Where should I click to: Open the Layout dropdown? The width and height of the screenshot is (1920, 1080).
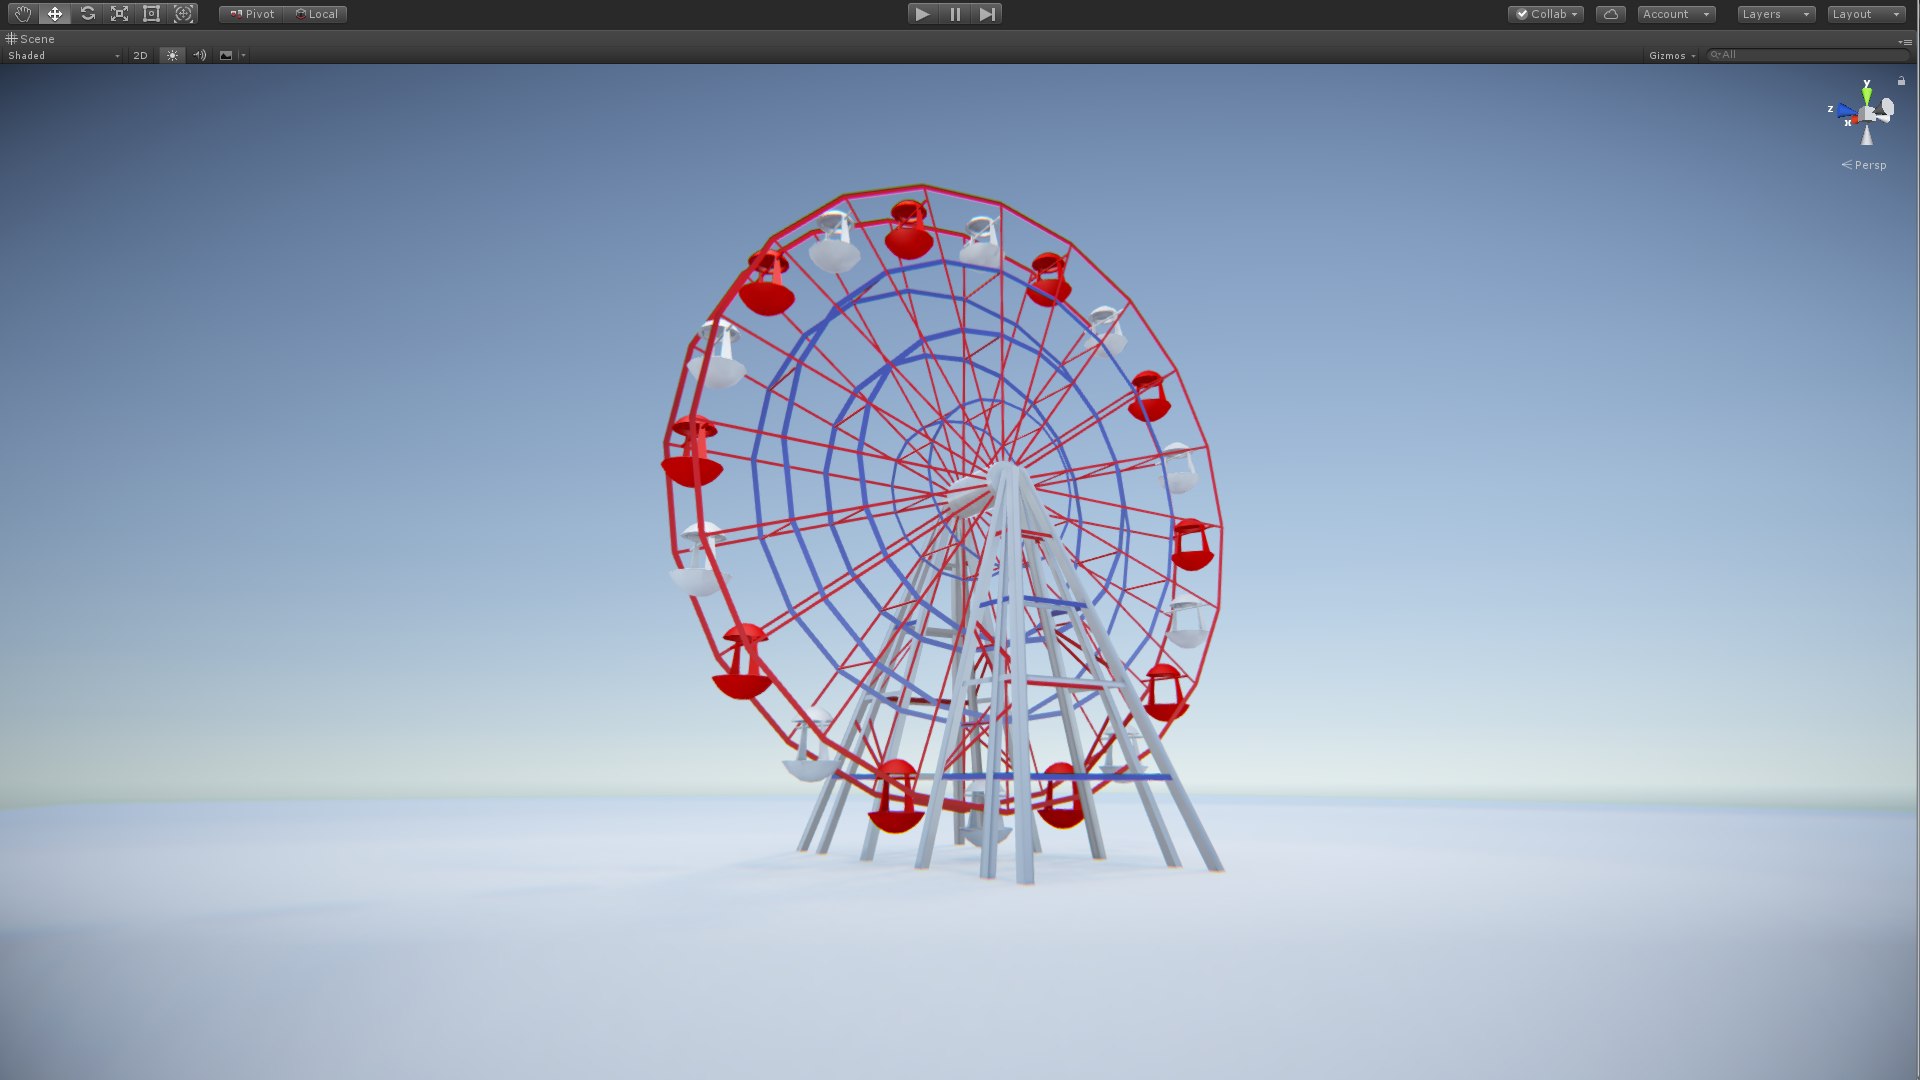[x=1866, y=14]
